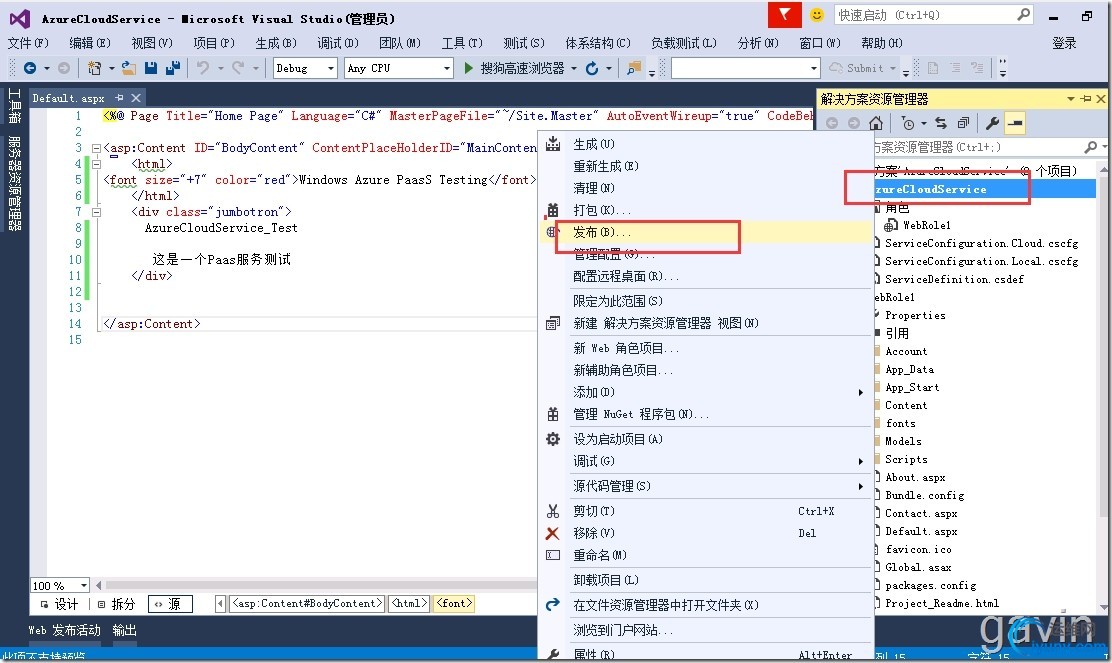Open the 工具箱 side tab

tap(14, 106)
